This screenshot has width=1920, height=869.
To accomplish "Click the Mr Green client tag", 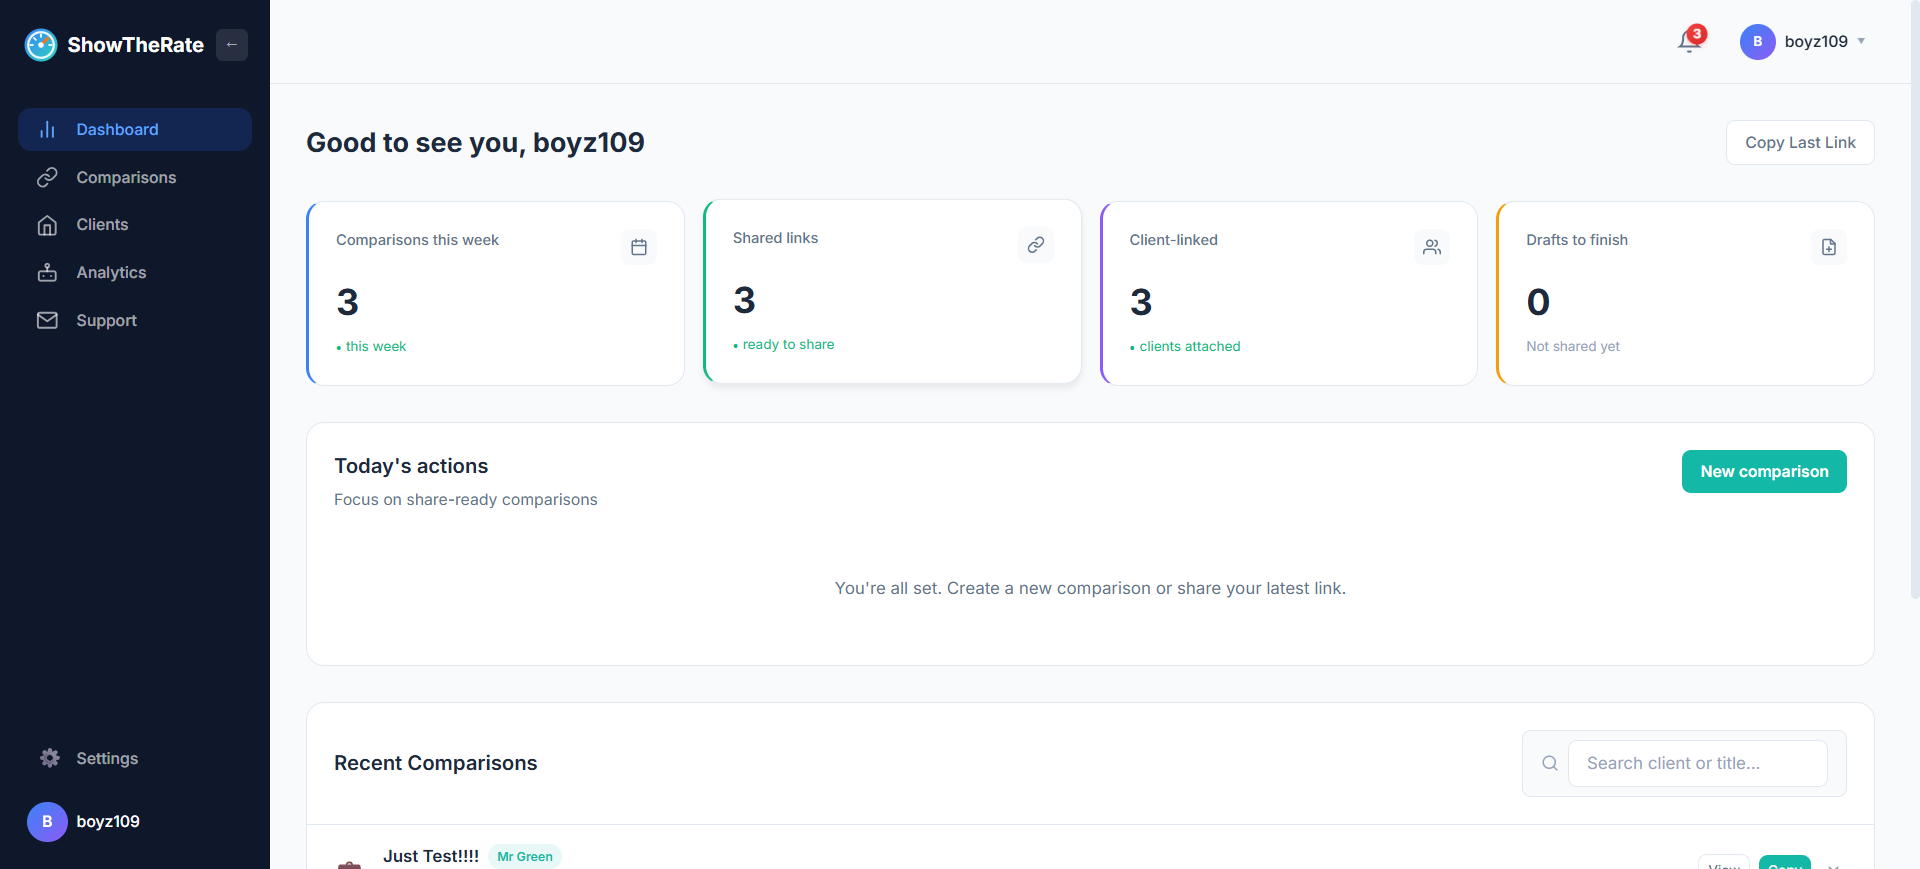I will (x=525, y=857).
